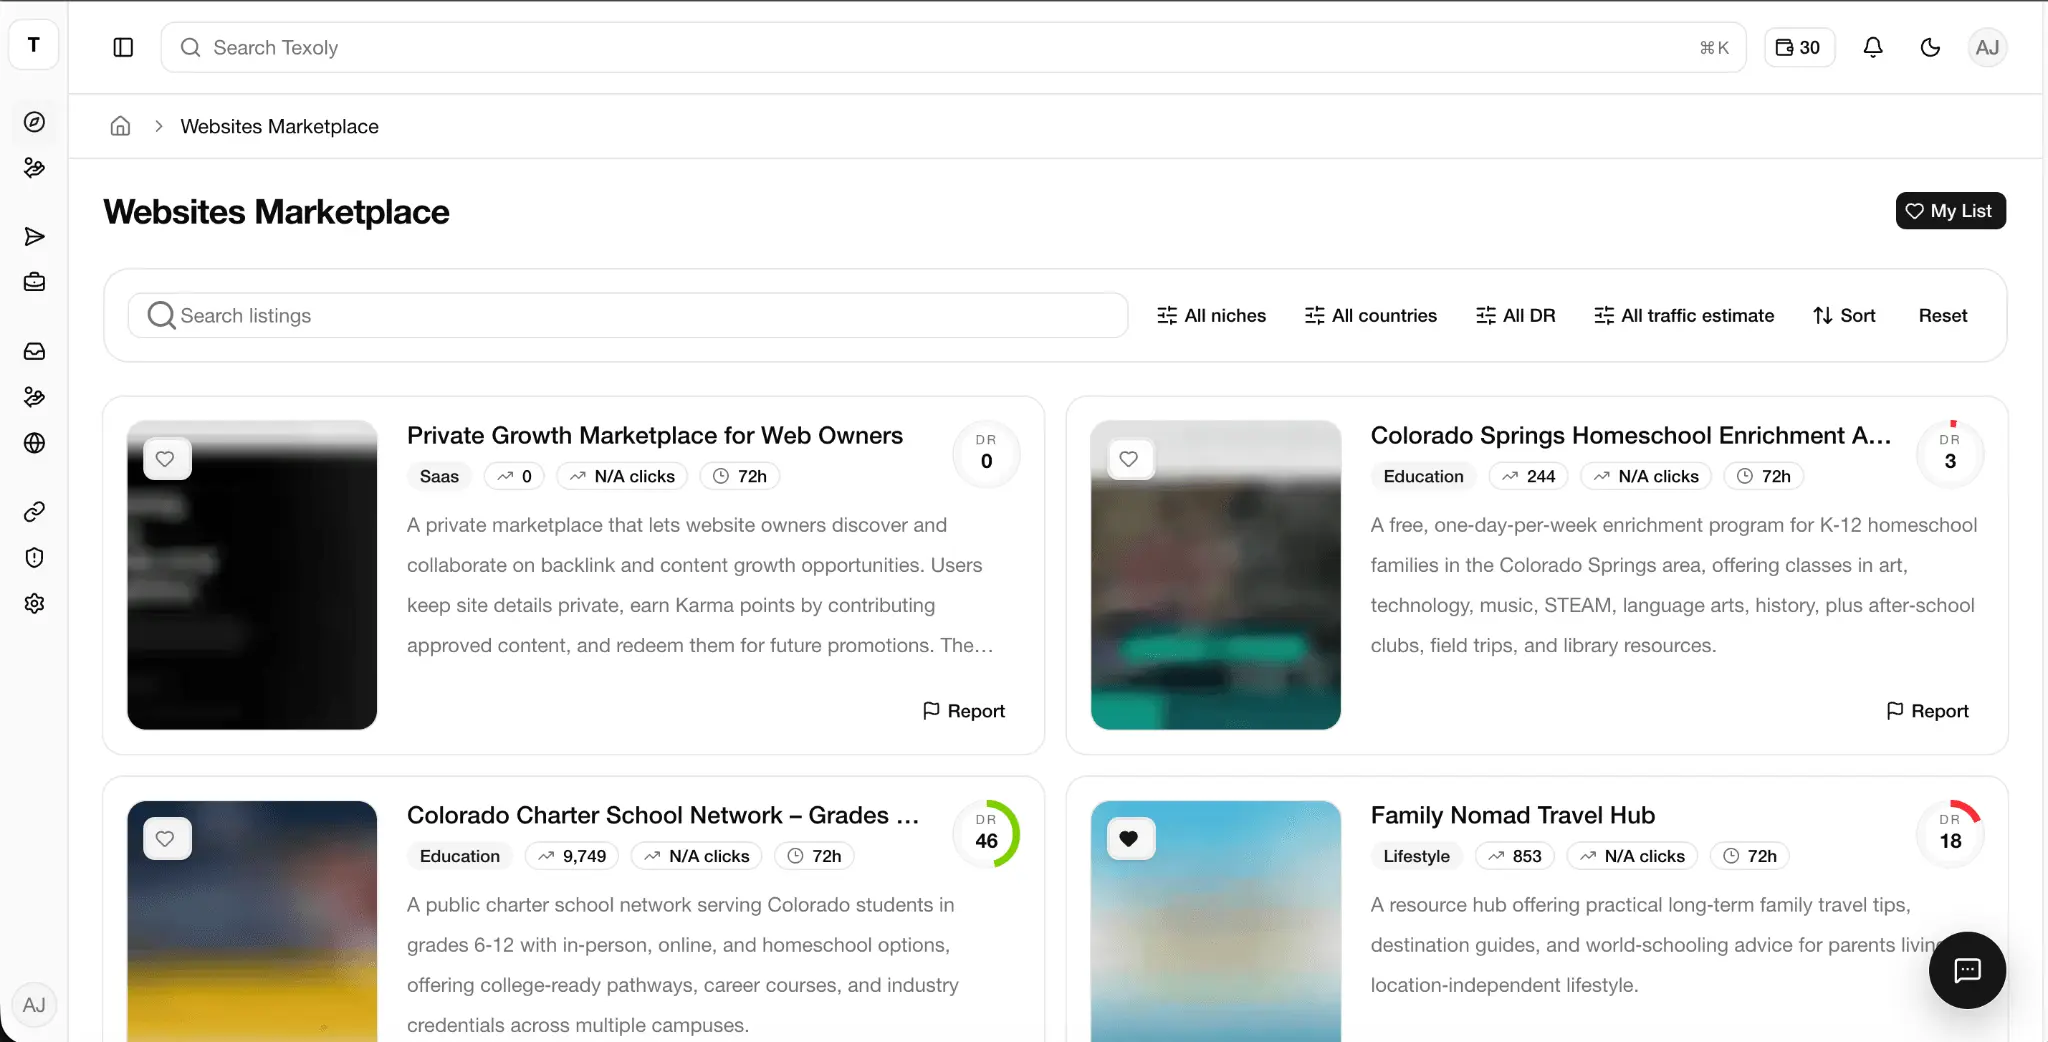
Task: Click the AJ avatar at sidebar bottom
Action: click(x=34, y=1005)
